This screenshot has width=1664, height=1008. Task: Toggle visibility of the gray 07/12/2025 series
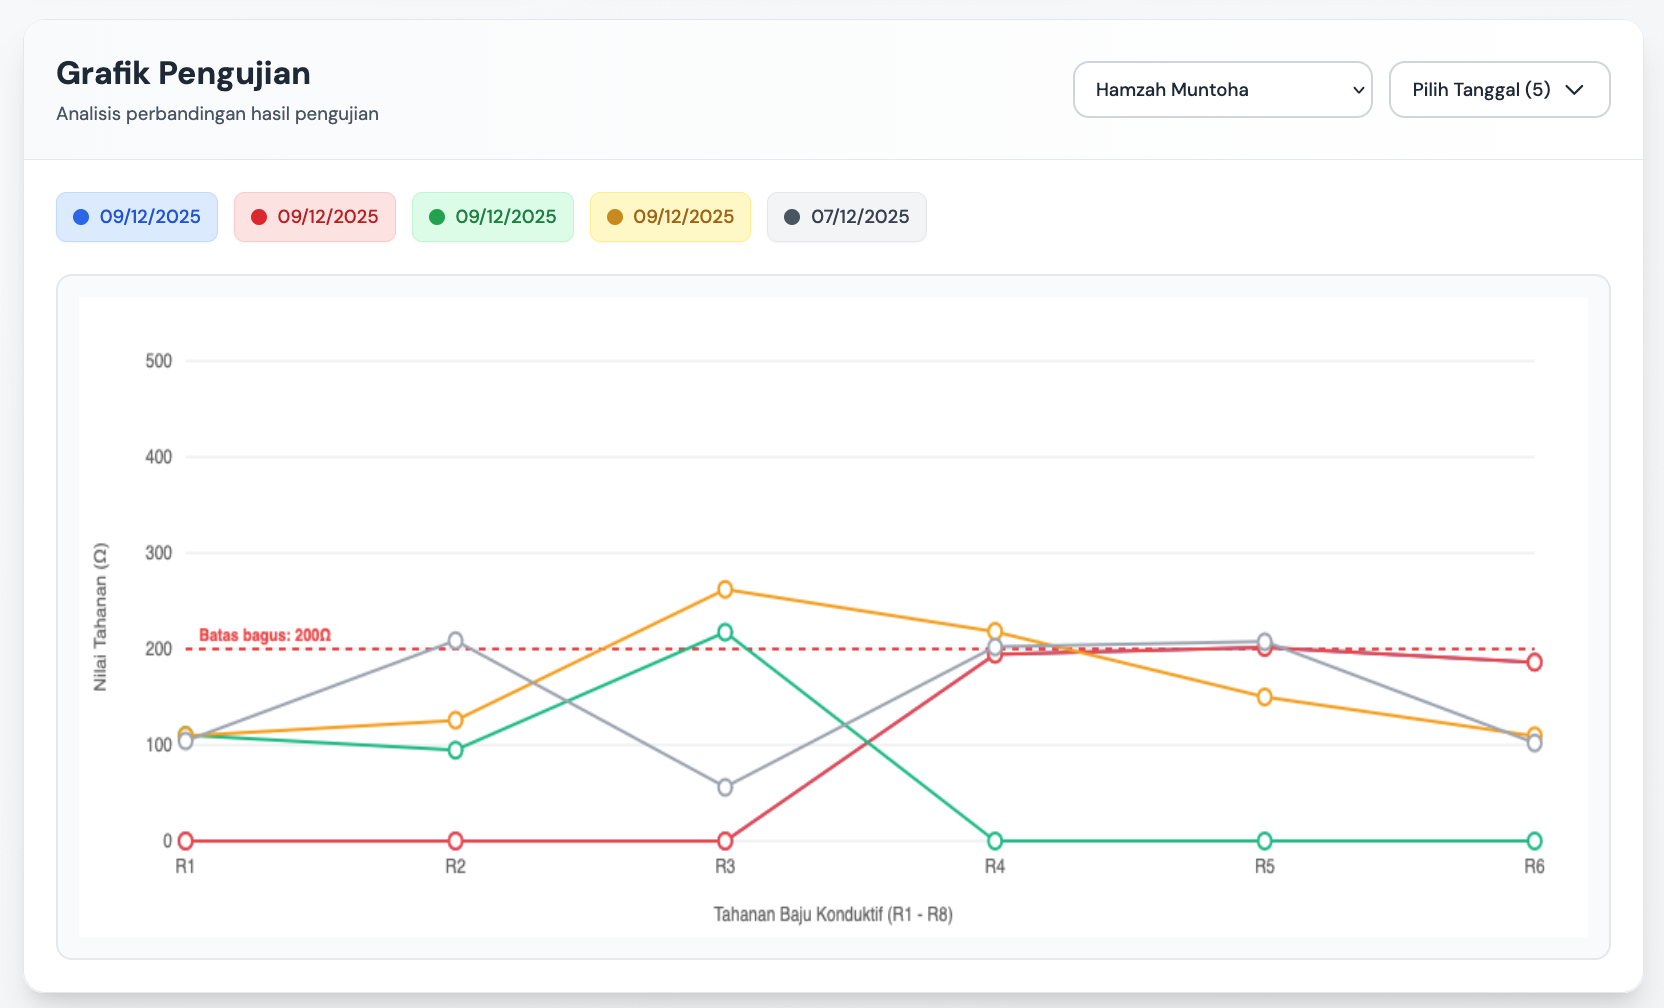[846, 216]
